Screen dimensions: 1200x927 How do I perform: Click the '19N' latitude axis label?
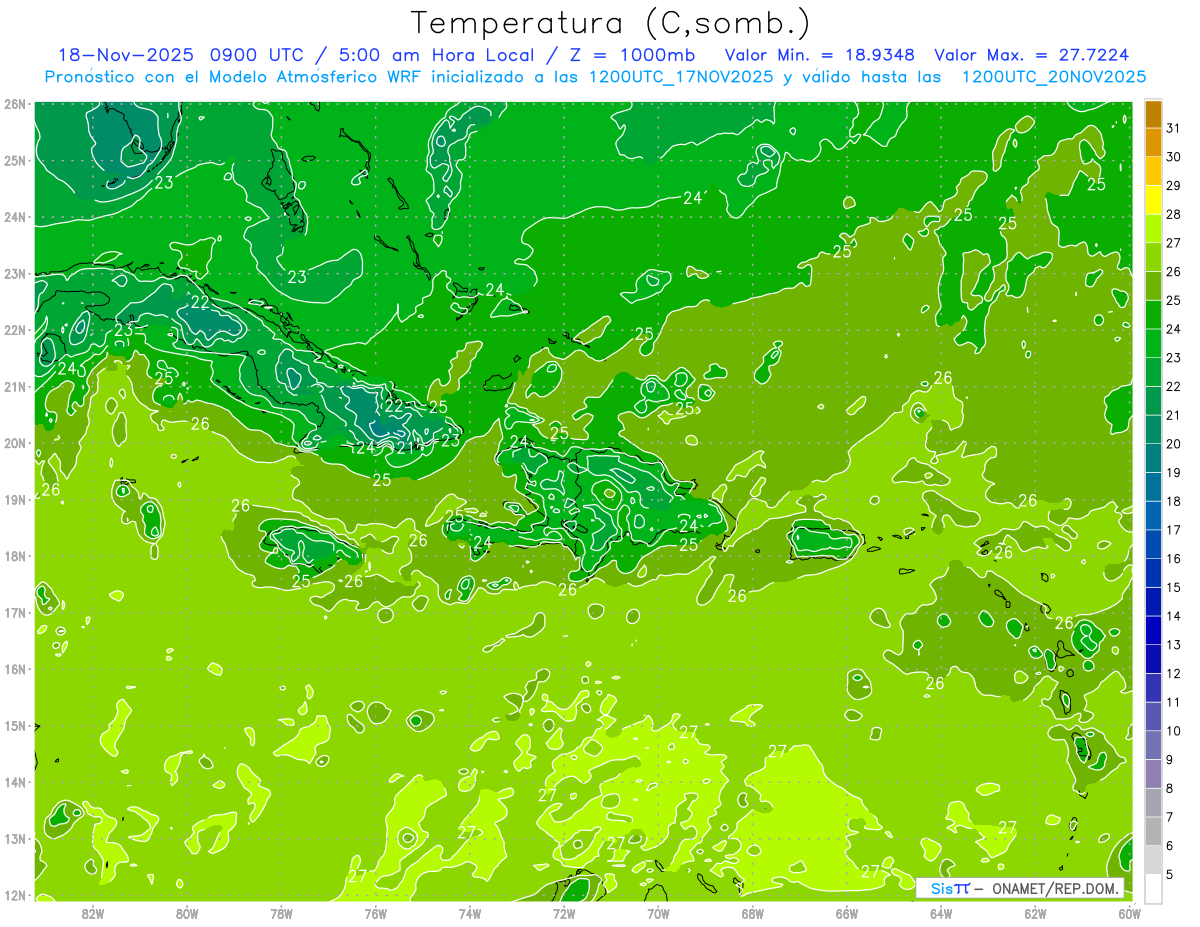tap(15, 499)
